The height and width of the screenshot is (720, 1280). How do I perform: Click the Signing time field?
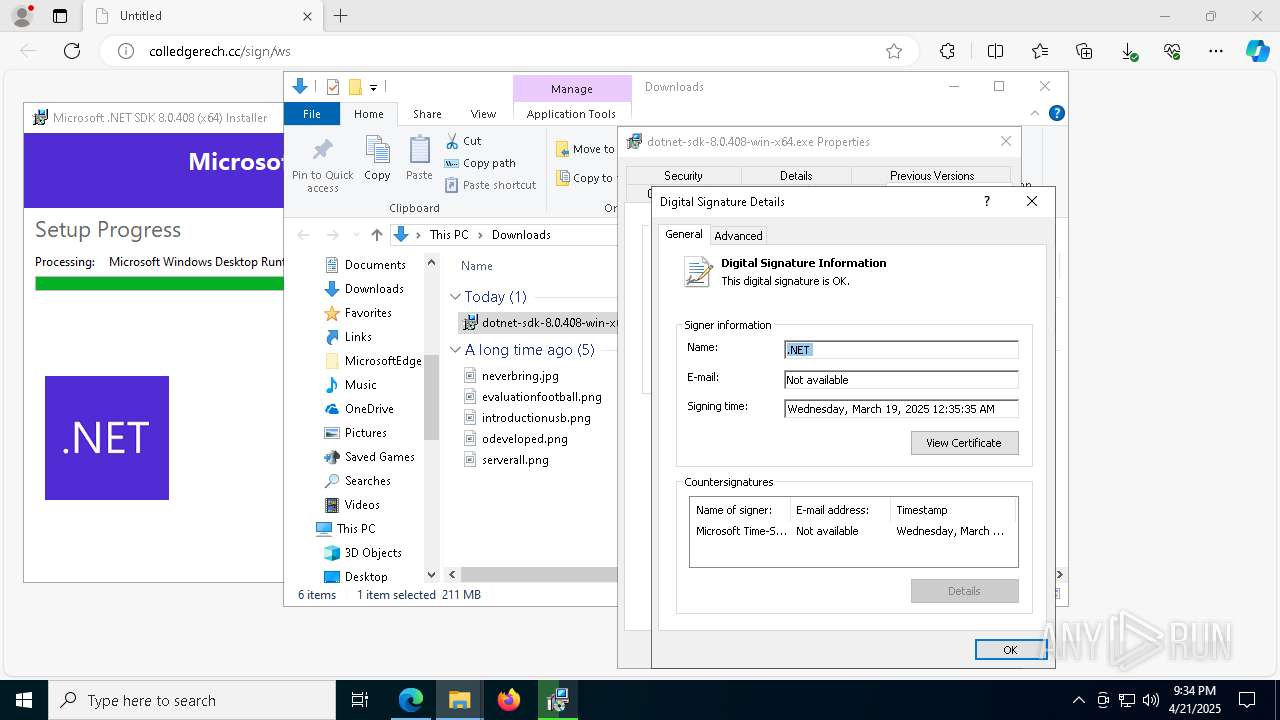click(x=901, y=409)
